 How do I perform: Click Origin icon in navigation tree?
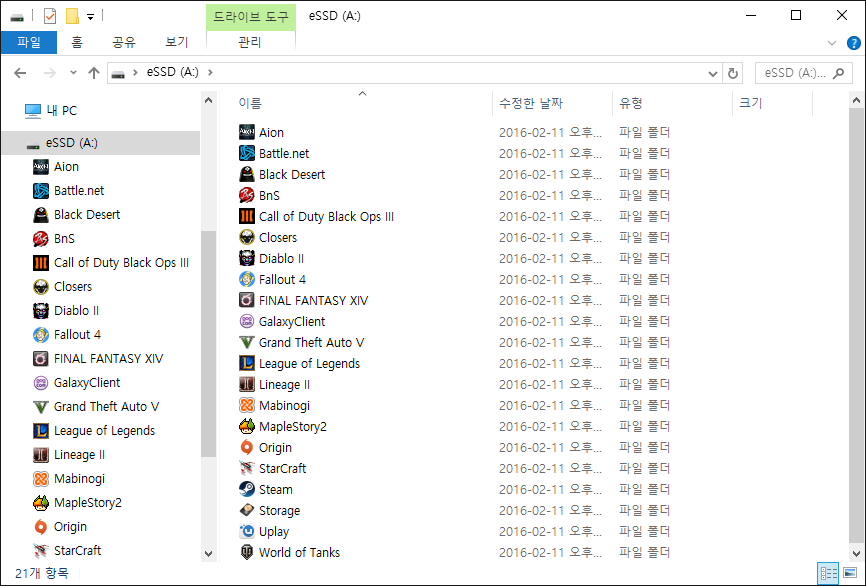pyautogui.click(x=41, y=526)
